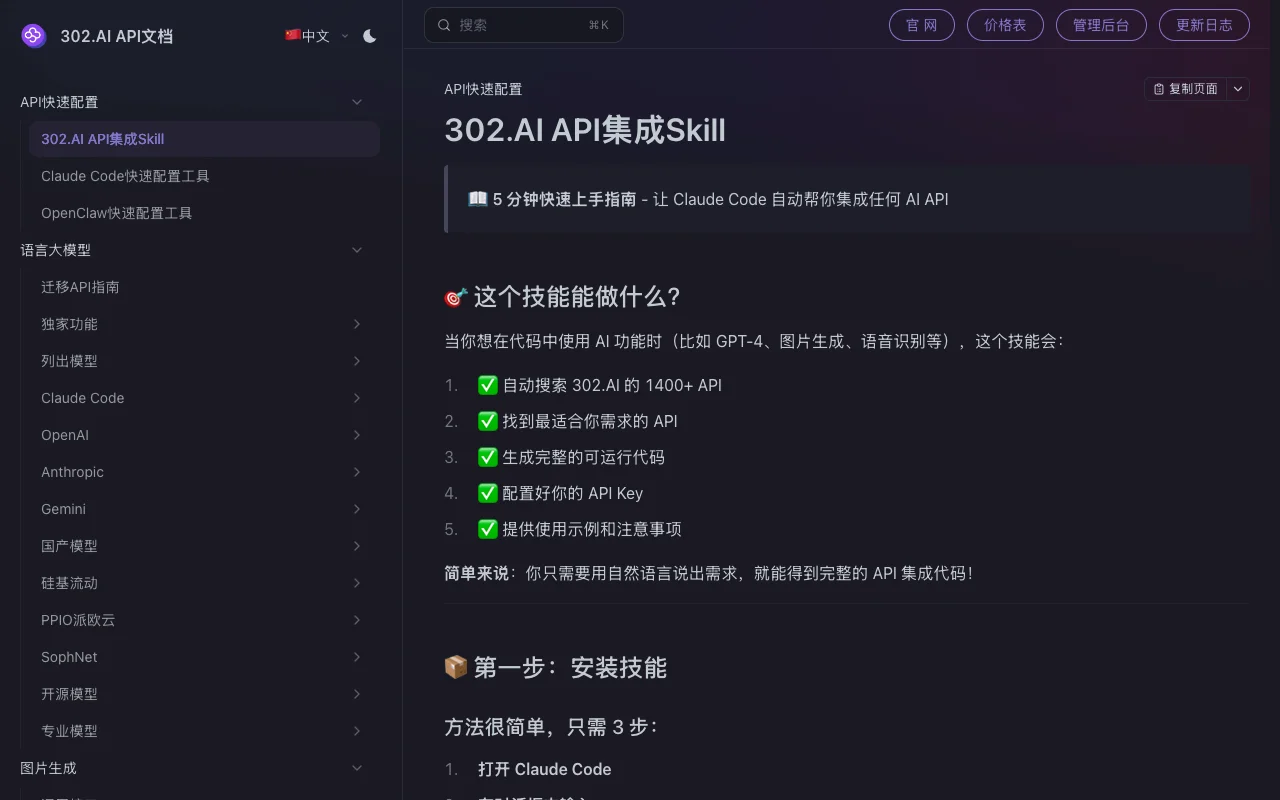Viewport: 1280px width, 800px height.
Task: Expand the Gemini chevron
Action: (x=357, y=509)
